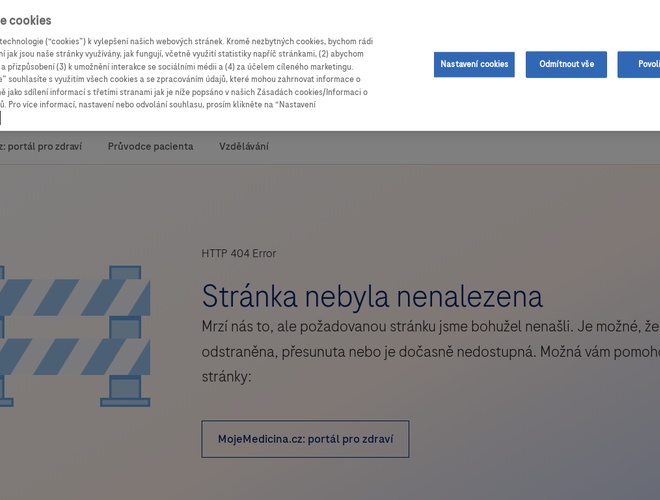
Task: Click the Stránka nebyla nenalezena heading
Action: (372, 296)
